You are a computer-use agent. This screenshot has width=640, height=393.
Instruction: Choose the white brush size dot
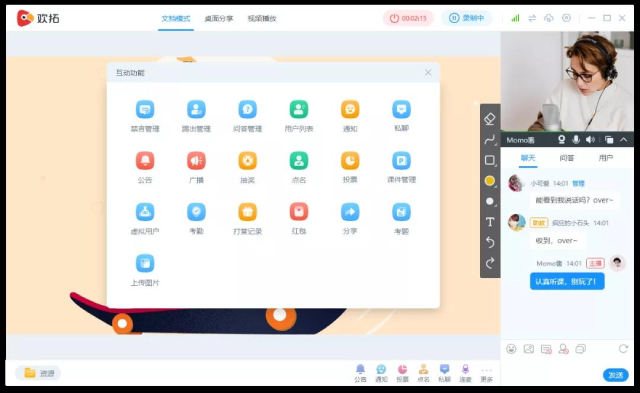click(x=490, y=201)
